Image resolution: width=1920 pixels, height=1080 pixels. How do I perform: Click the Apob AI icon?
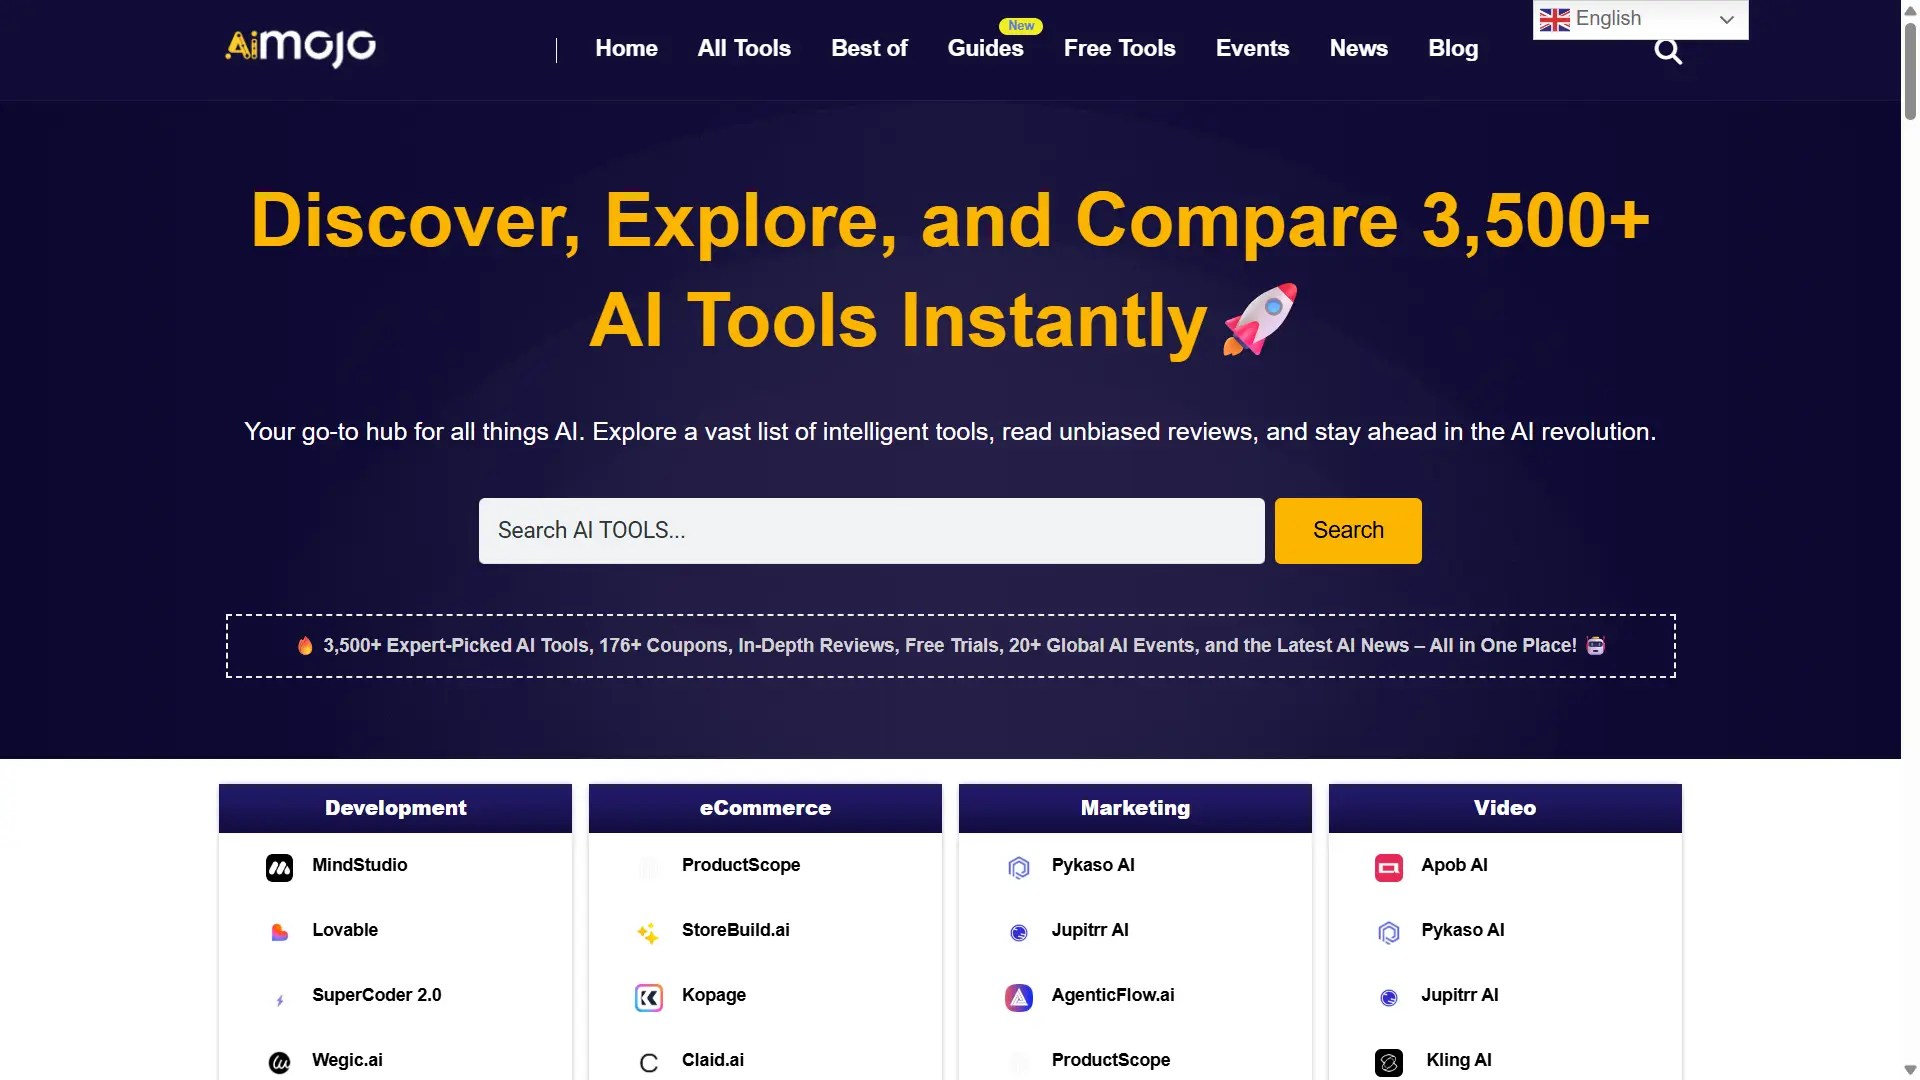pyautogui.click(x=1388, y=868)
